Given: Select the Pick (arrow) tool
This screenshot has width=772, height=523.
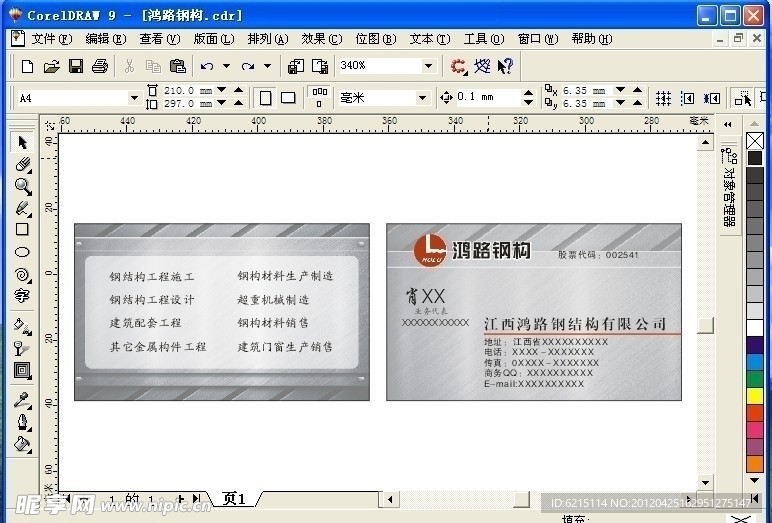Looking at the screenshot, I should (22, 142).
